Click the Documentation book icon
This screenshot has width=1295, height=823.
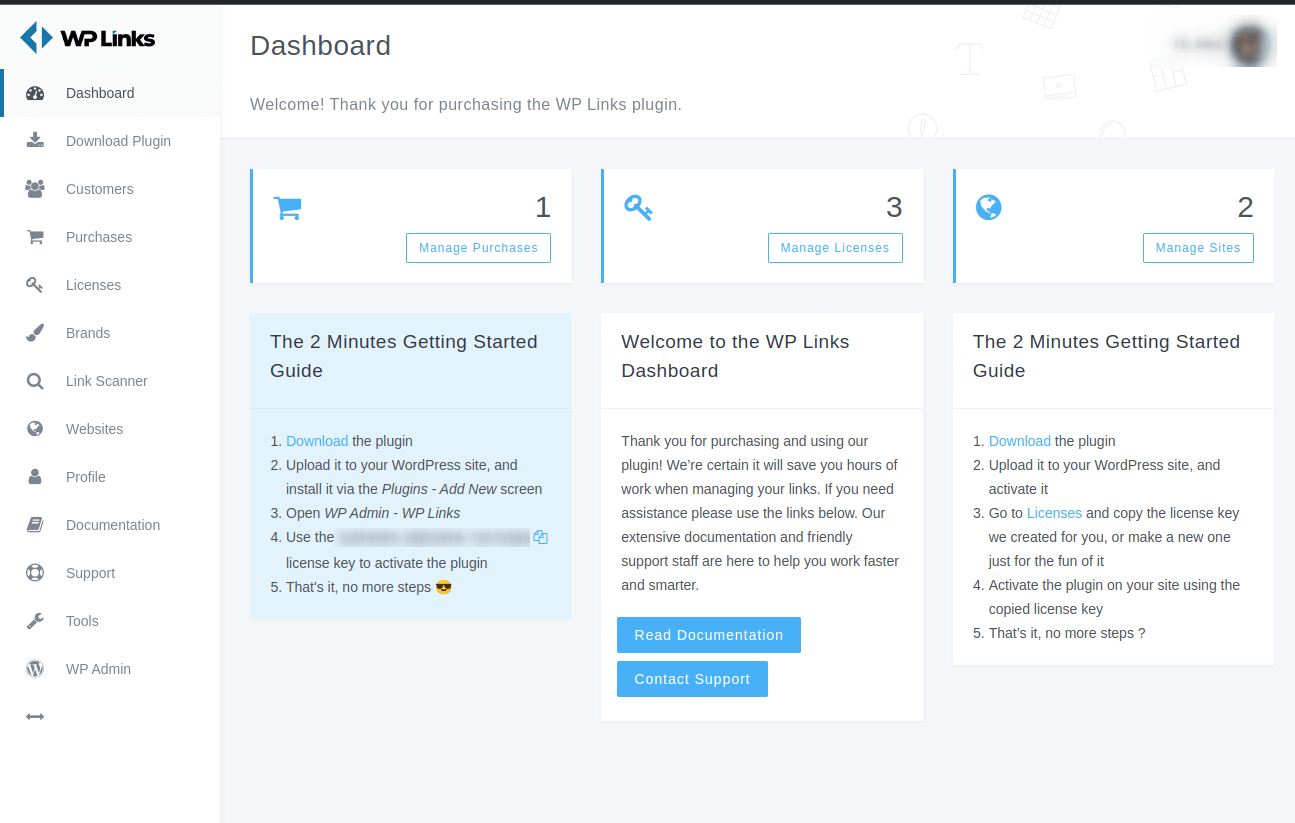click(35, 525)
